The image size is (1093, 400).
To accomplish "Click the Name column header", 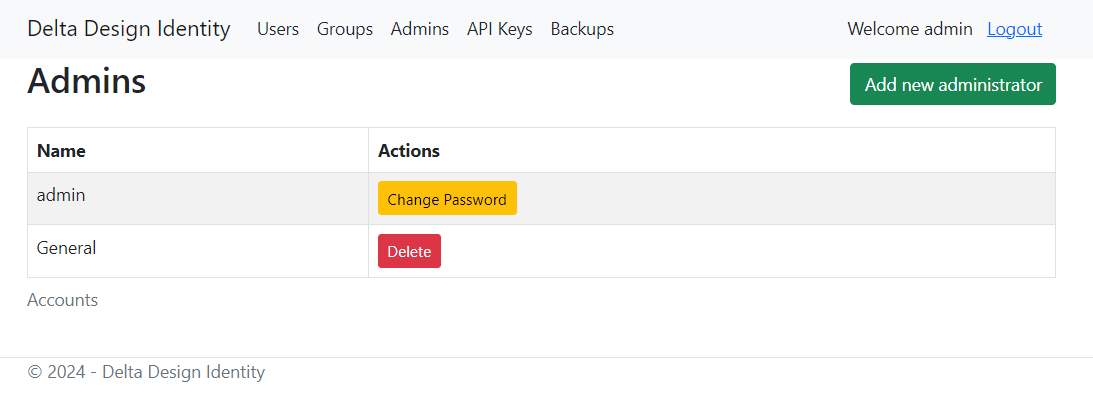I will 61,151.
